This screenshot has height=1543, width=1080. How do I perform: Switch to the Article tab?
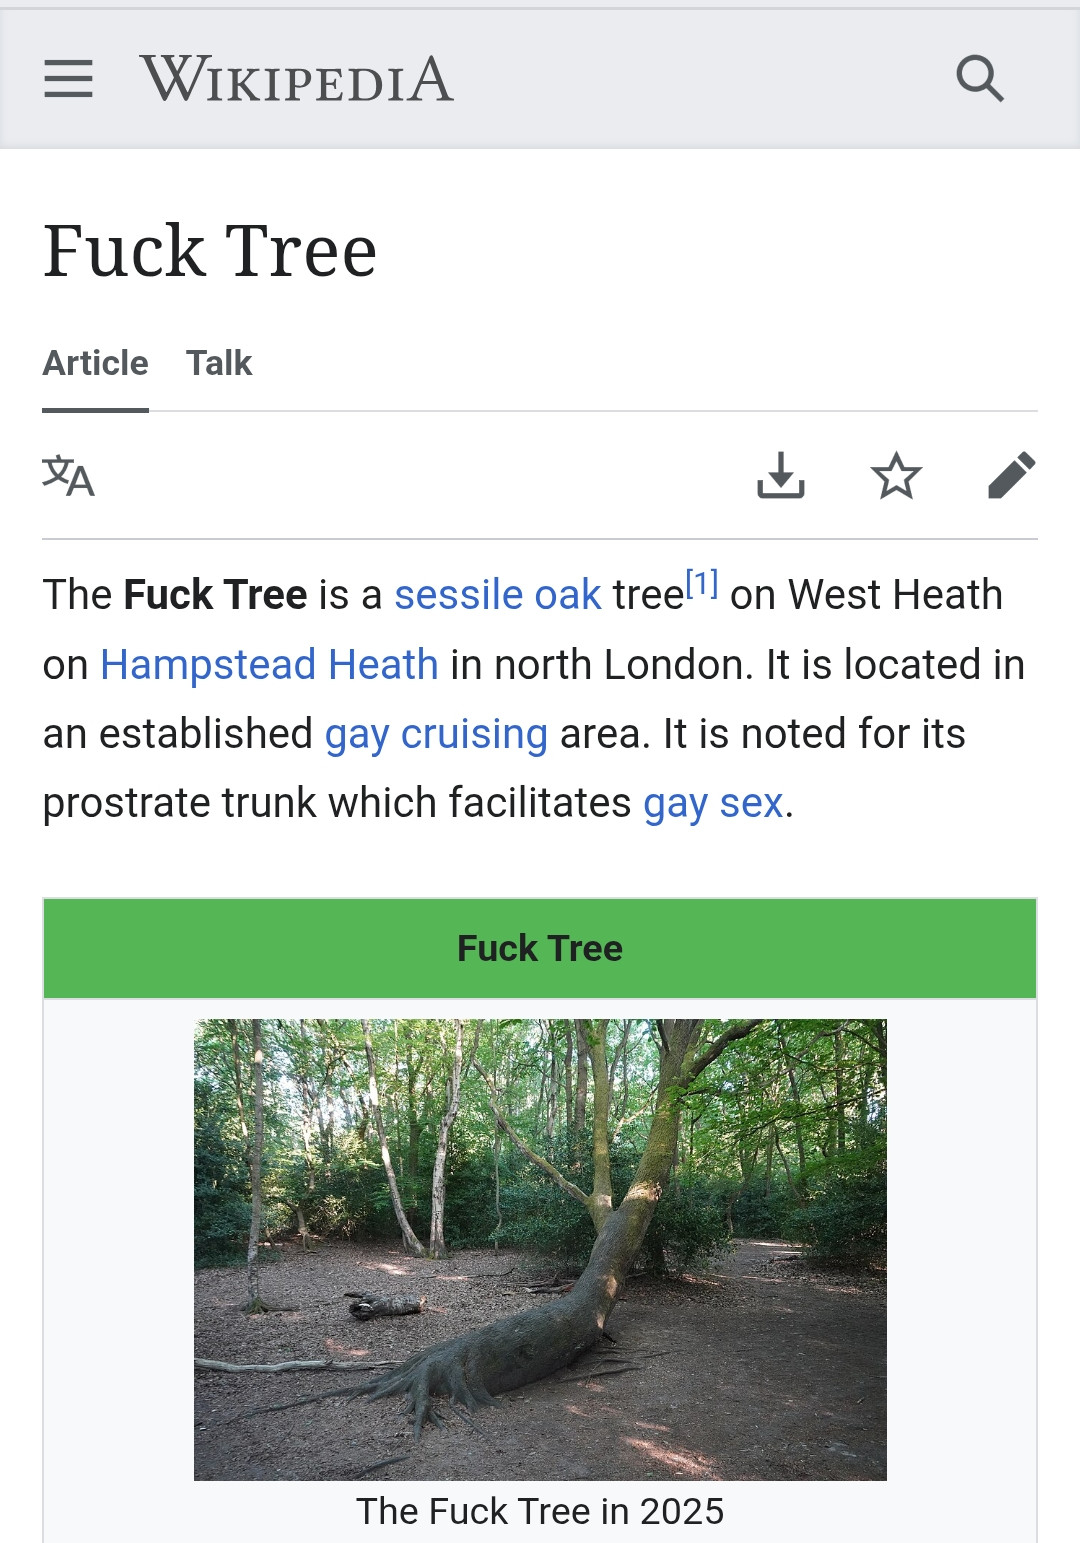pos(95,363)
